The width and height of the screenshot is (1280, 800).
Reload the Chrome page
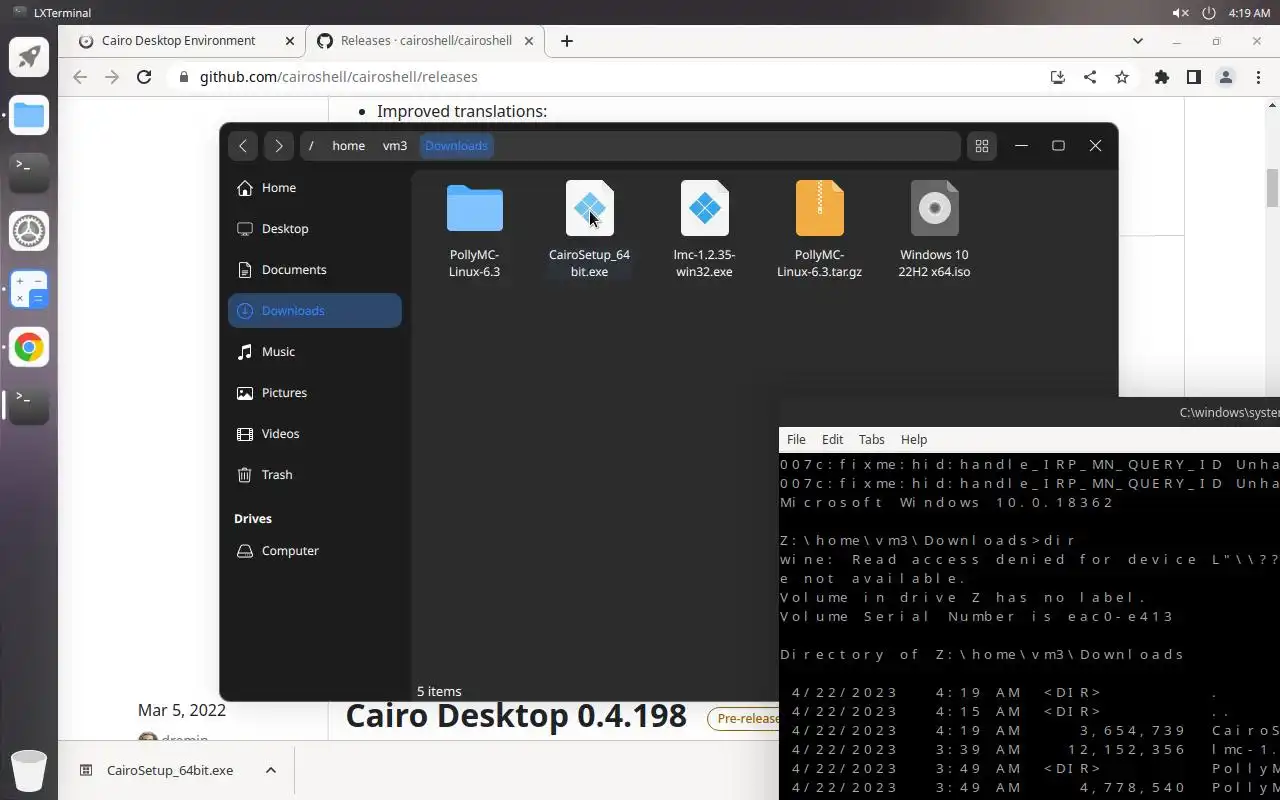144,77
